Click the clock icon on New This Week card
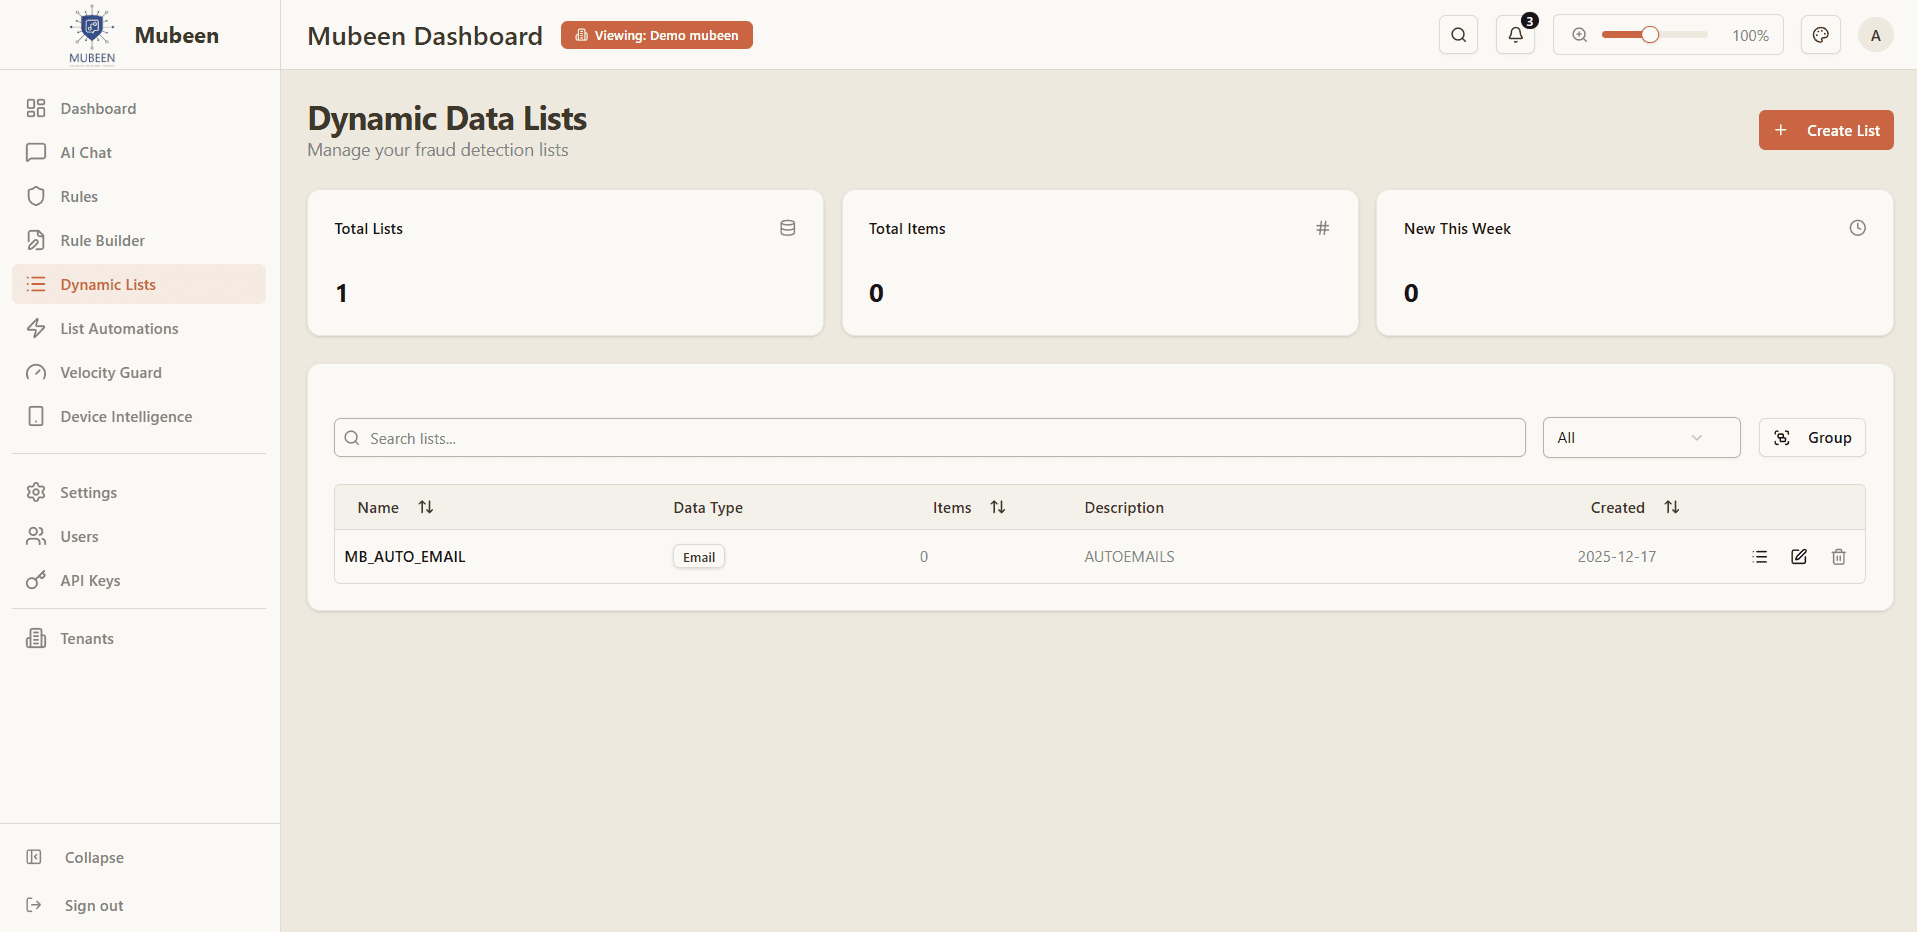The width and height of the screenshot is (1917, 932). pyautogui.click(x=1857, y=227)
